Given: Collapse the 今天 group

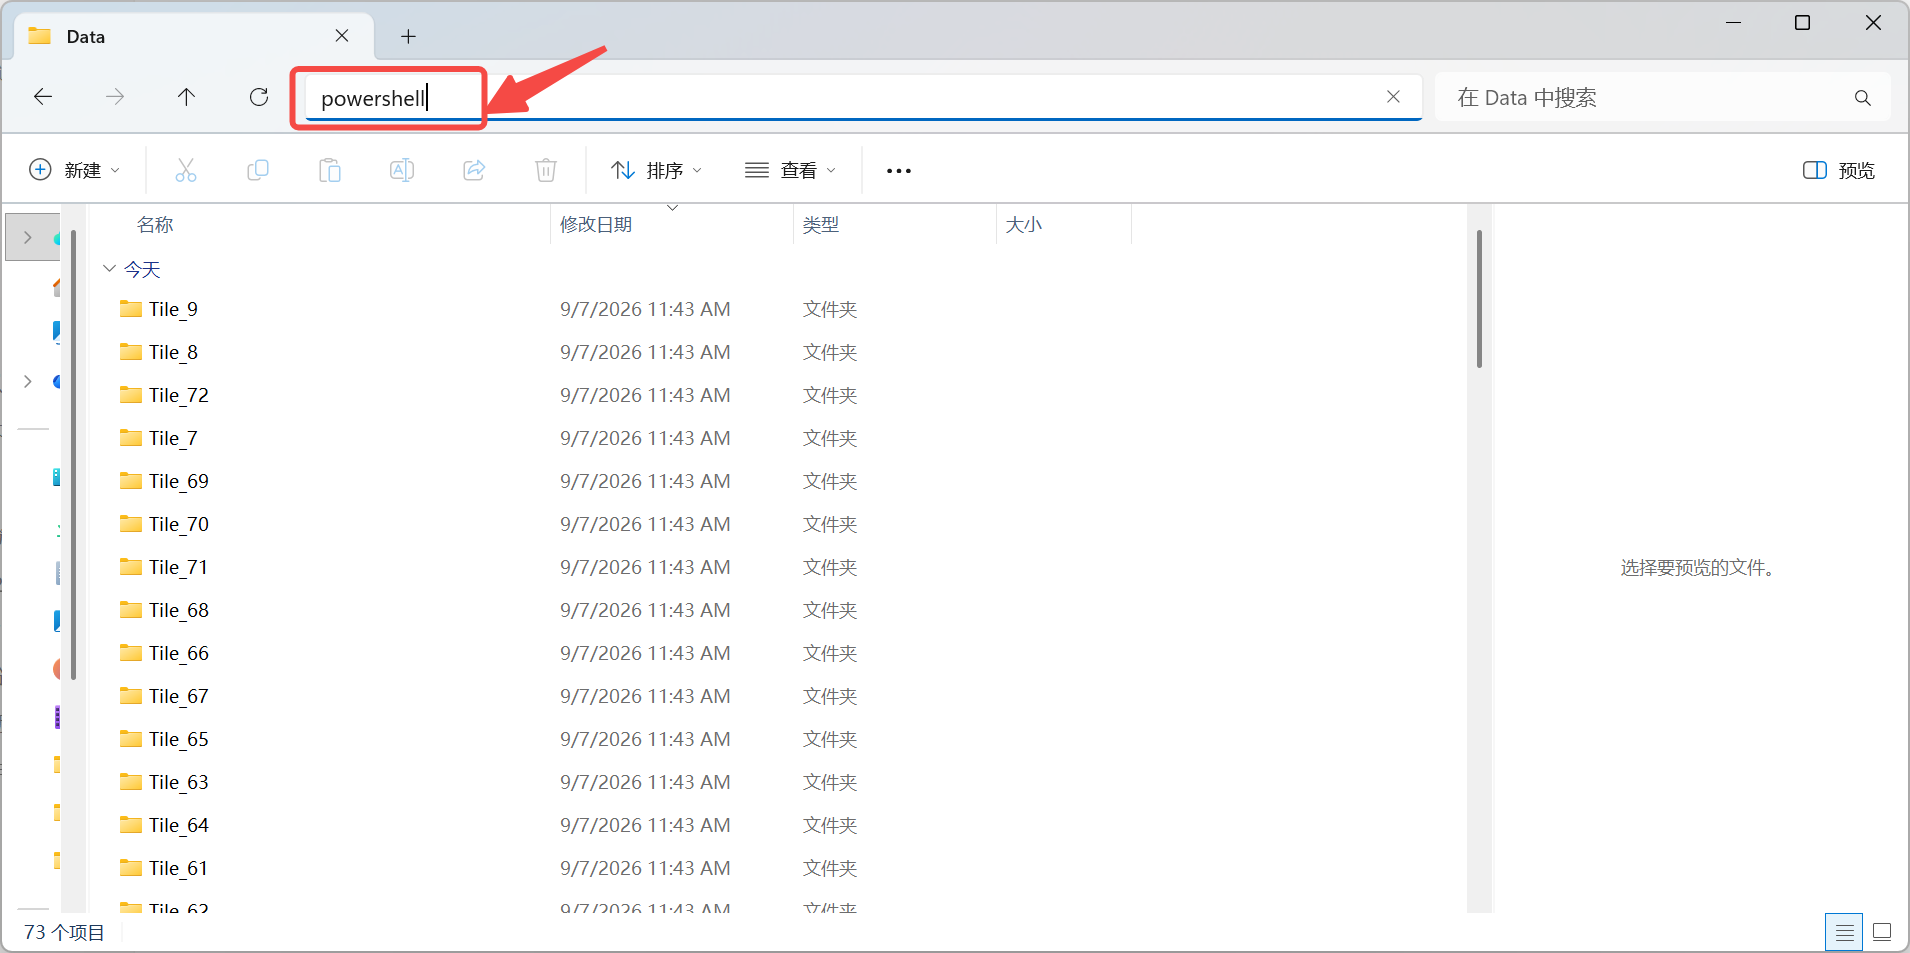Looking at the screenshot, I should coord(110,269).
